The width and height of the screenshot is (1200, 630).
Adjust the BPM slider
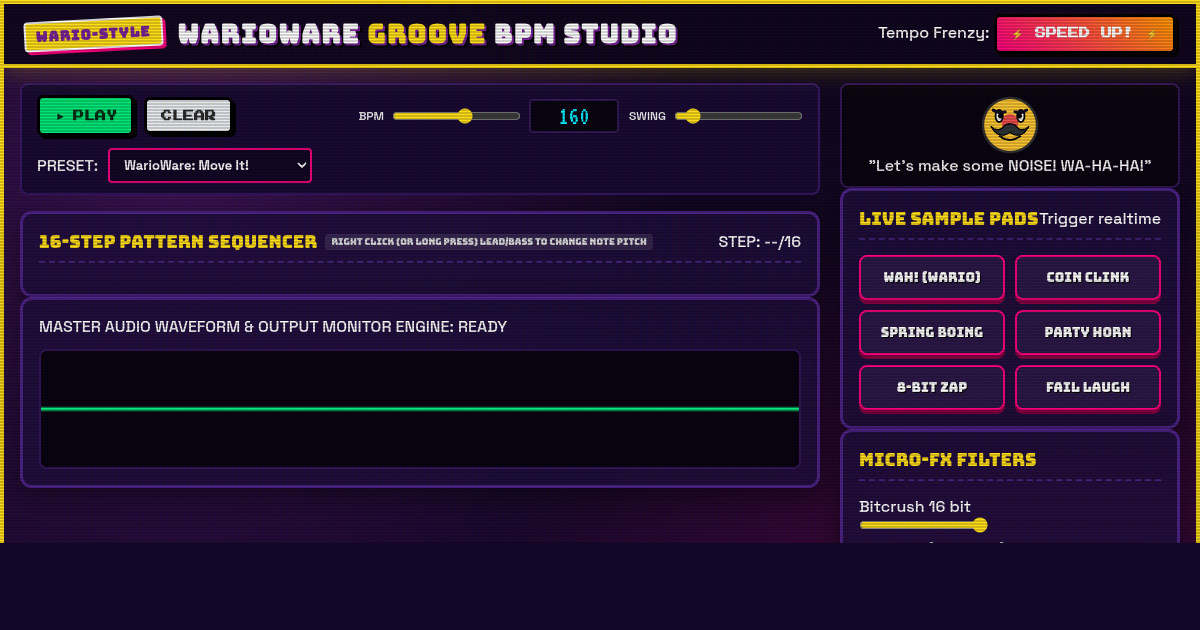[456, 116]
